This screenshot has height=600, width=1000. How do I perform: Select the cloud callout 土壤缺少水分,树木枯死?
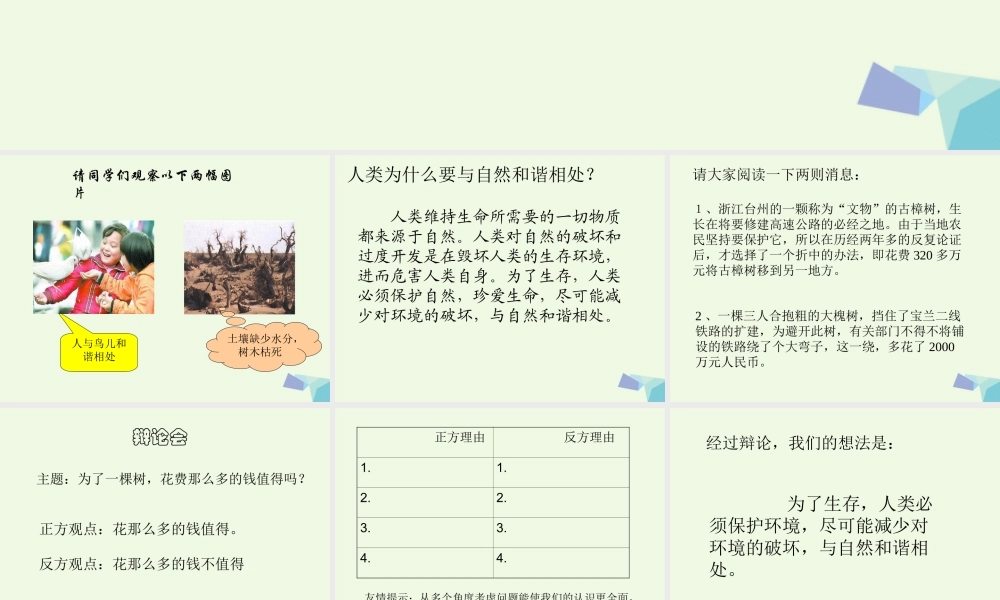pos(263,345)
